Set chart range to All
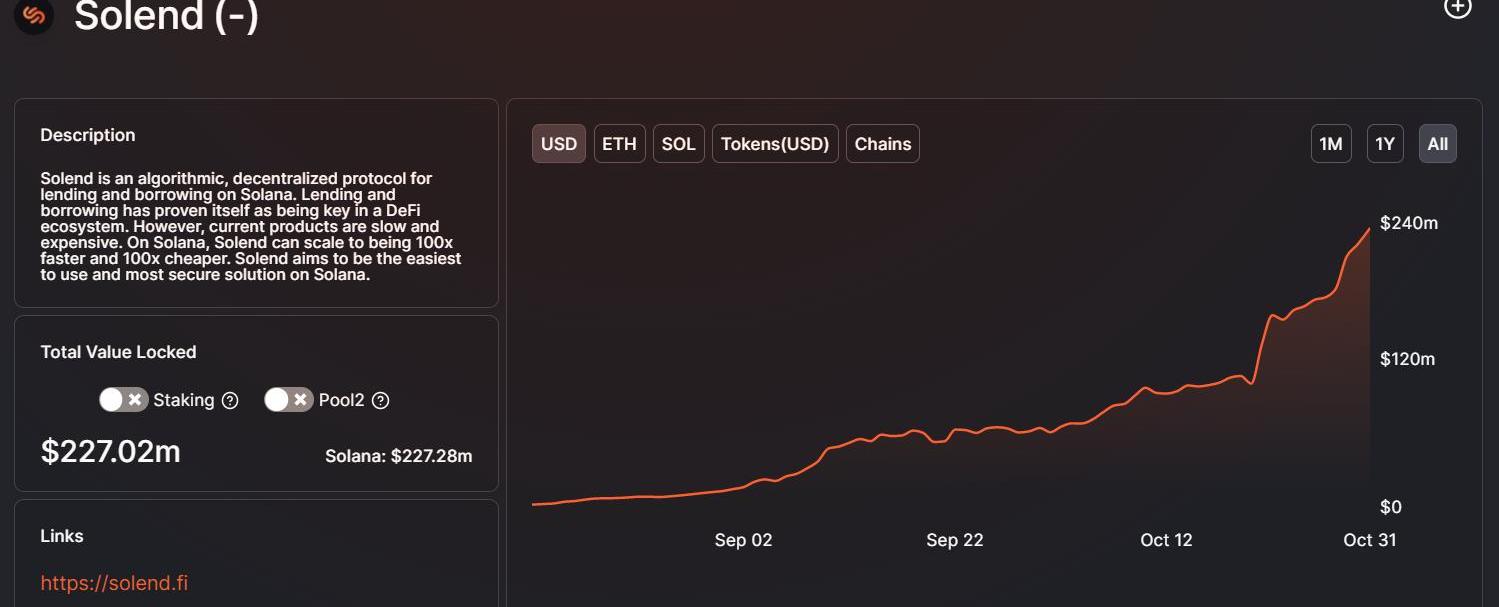The width and height of the screenshot is (1499, 607). pyautogui.click(x=1438, y=144)
